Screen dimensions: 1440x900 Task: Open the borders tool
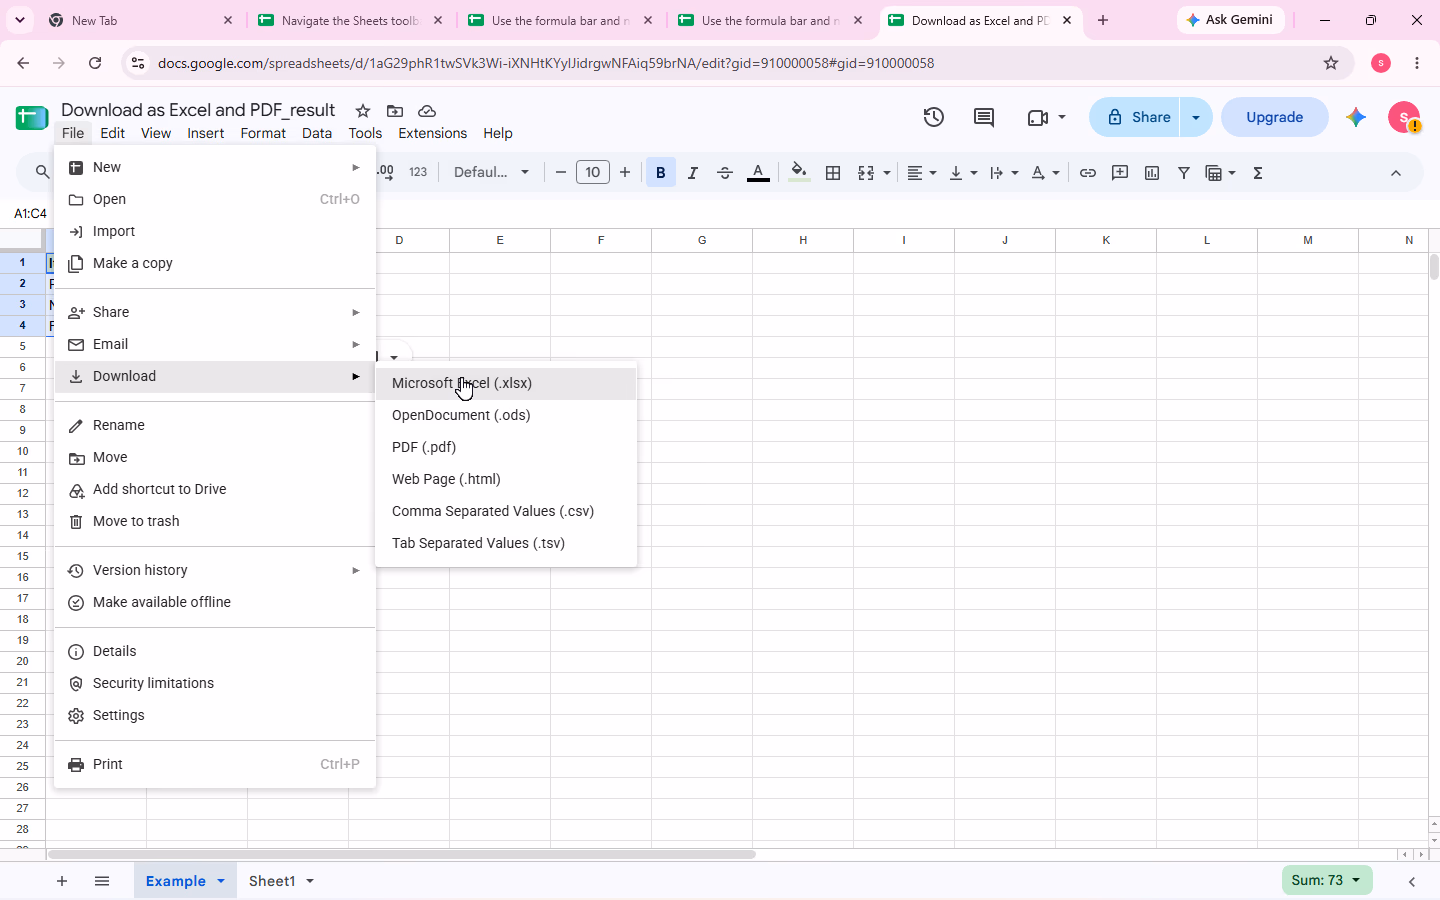click(832, 173)
